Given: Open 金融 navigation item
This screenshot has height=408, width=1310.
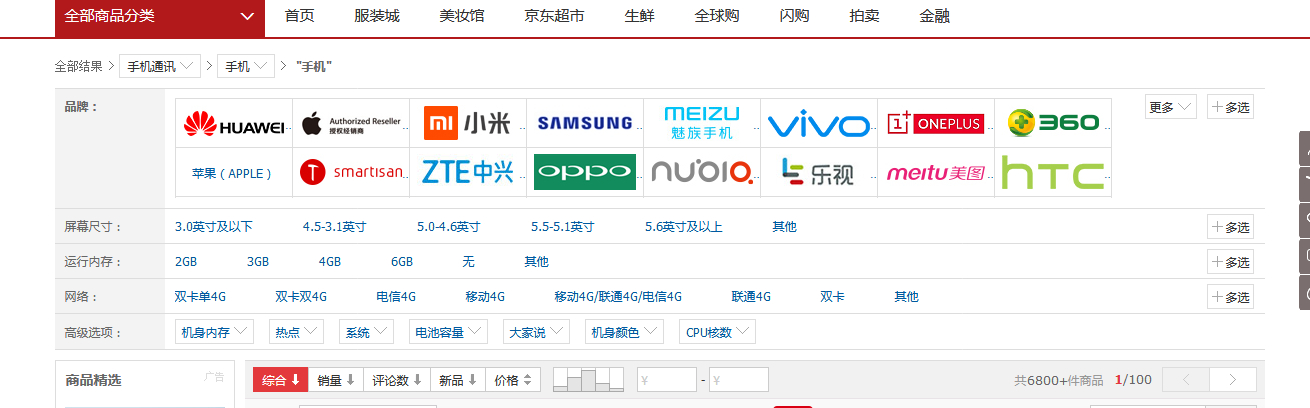Looking at the screenshot, I should pyautogui.click(x=934, y=16).
